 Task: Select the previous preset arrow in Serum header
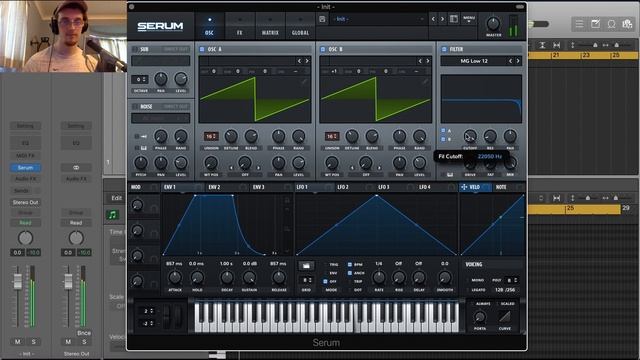433,19
